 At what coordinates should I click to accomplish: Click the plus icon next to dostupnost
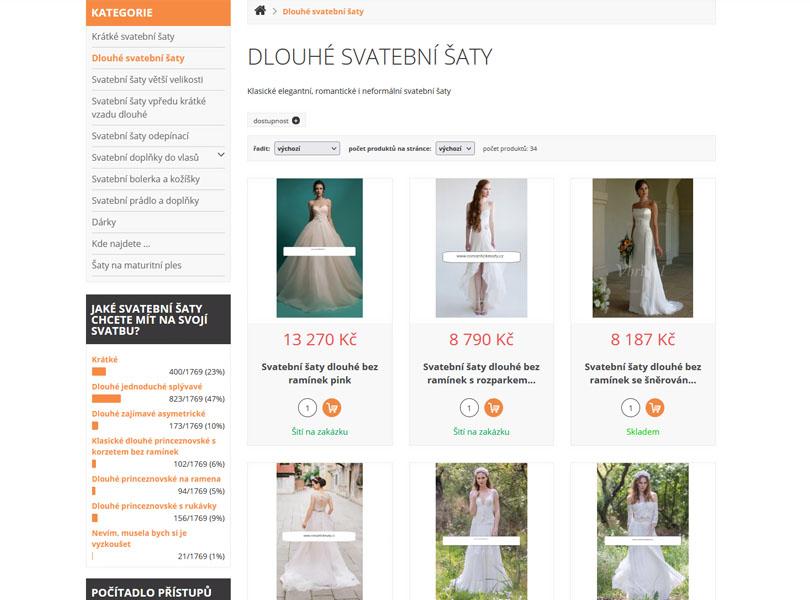296,120
